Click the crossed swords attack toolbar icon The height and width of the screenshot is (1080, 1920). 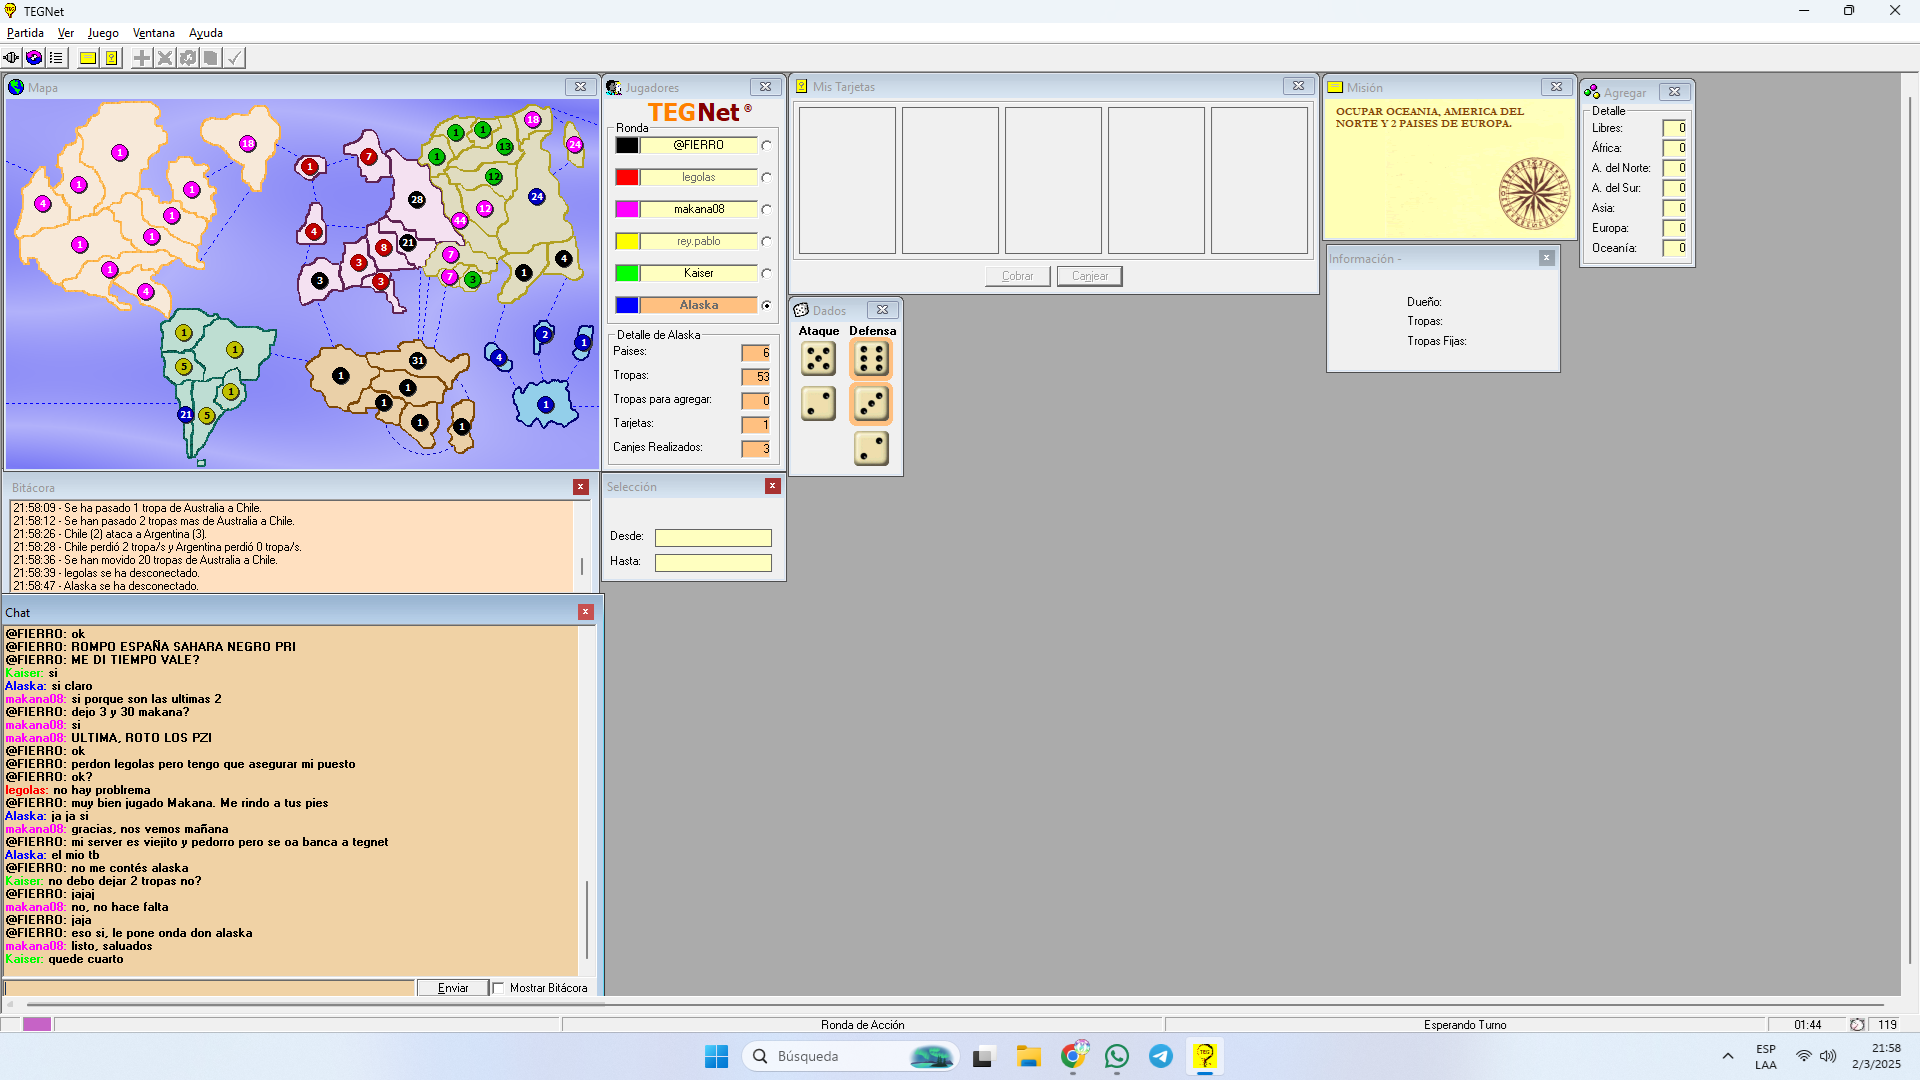pos(165,58)
